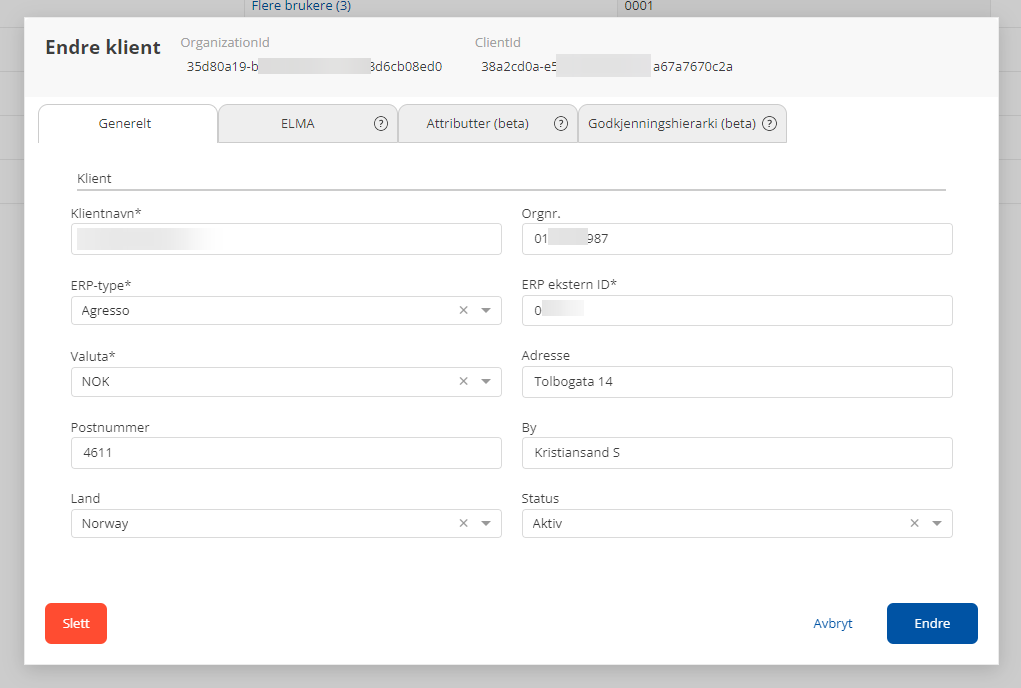Clear the Status Aktiv value
The width and height of the screenshot is (1021, 688).
pos(914,523)
